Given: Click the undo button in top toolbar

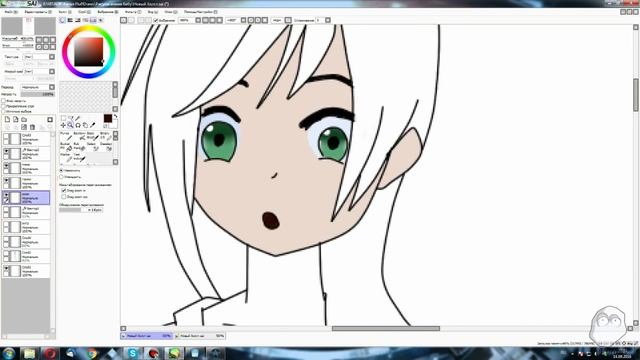Looking at the screenshot, I should (x=123, y=20).
